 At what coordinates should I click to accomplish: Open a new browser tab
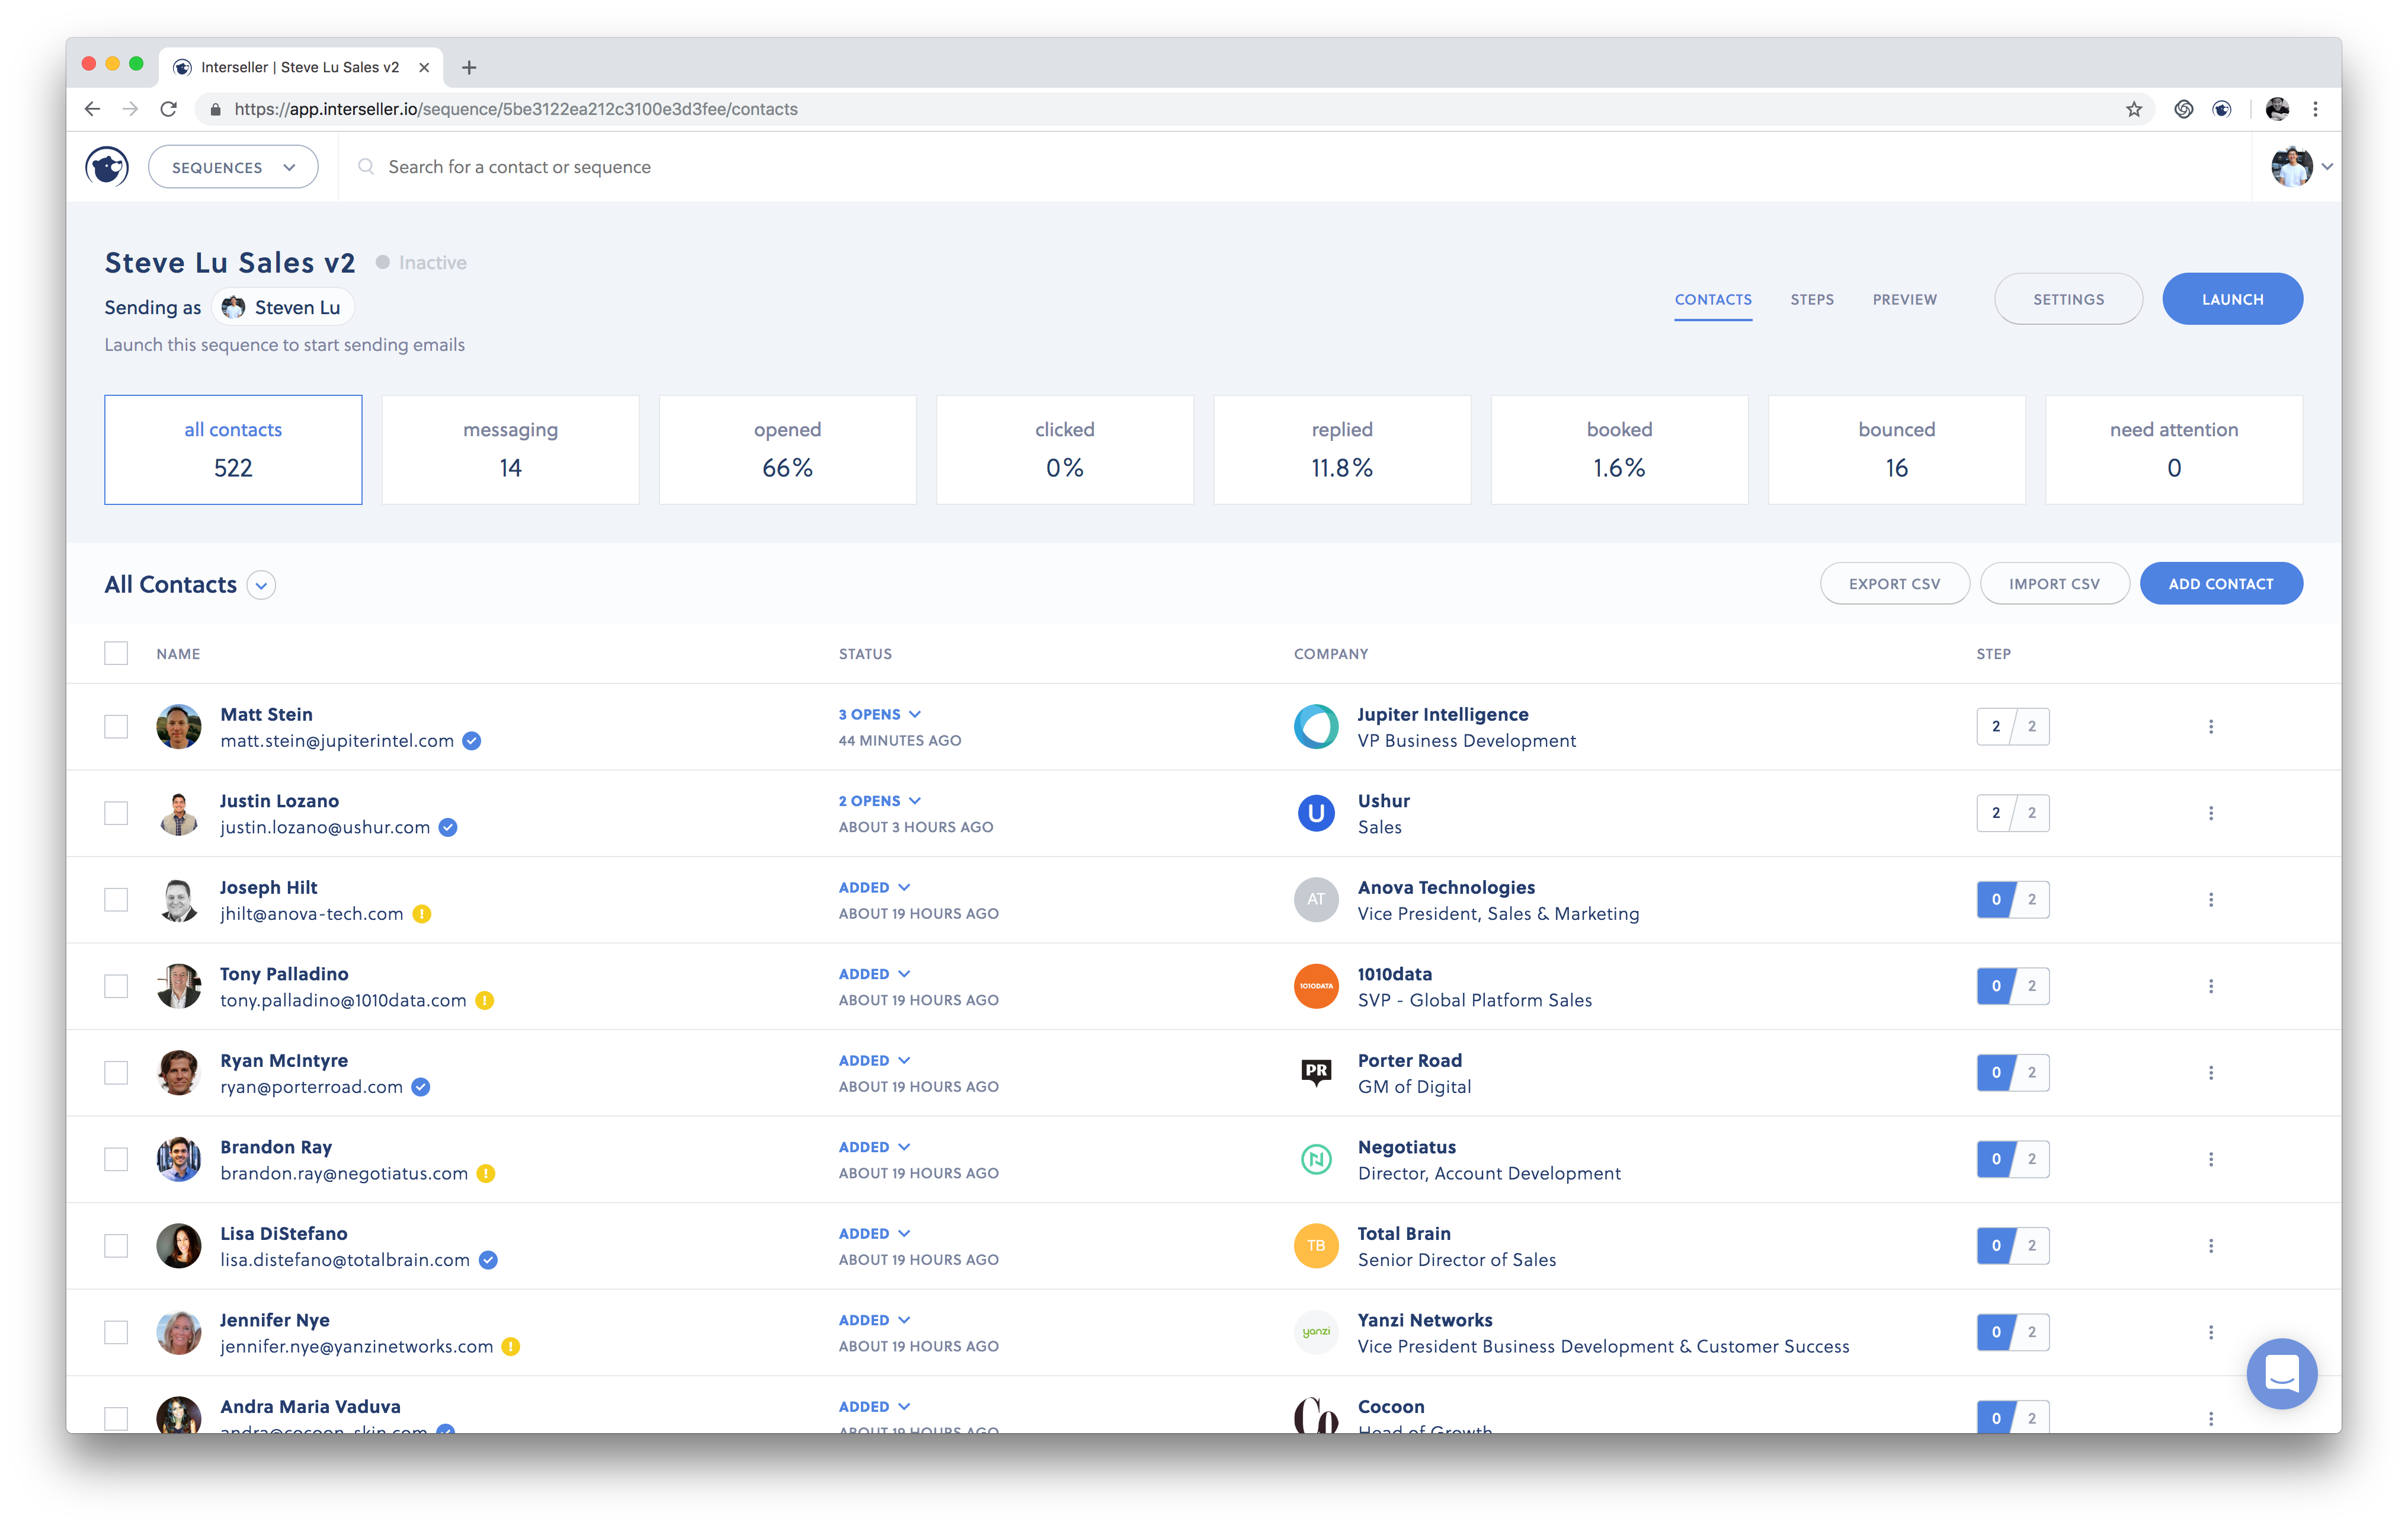pos(469,67)
